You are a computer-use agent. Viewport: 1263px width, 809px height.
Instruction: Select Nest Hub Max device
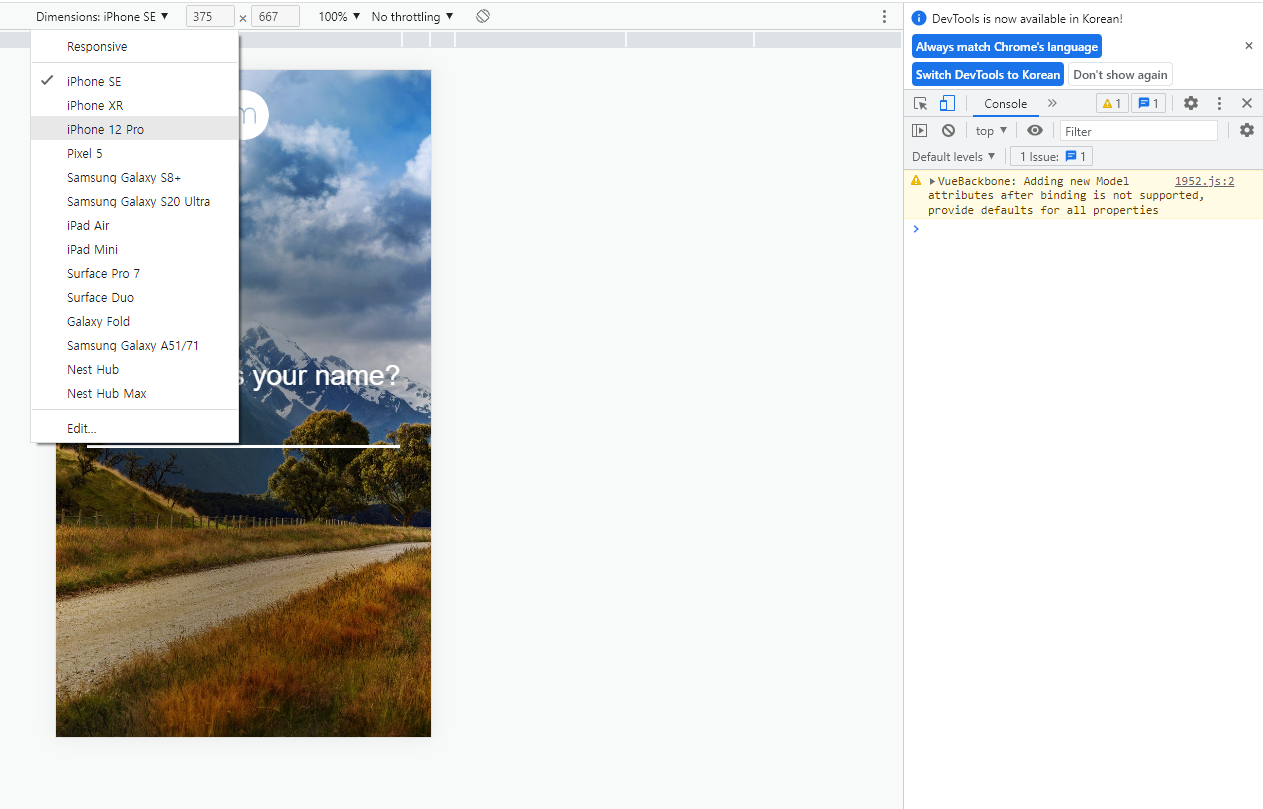[x=135, y=394]
